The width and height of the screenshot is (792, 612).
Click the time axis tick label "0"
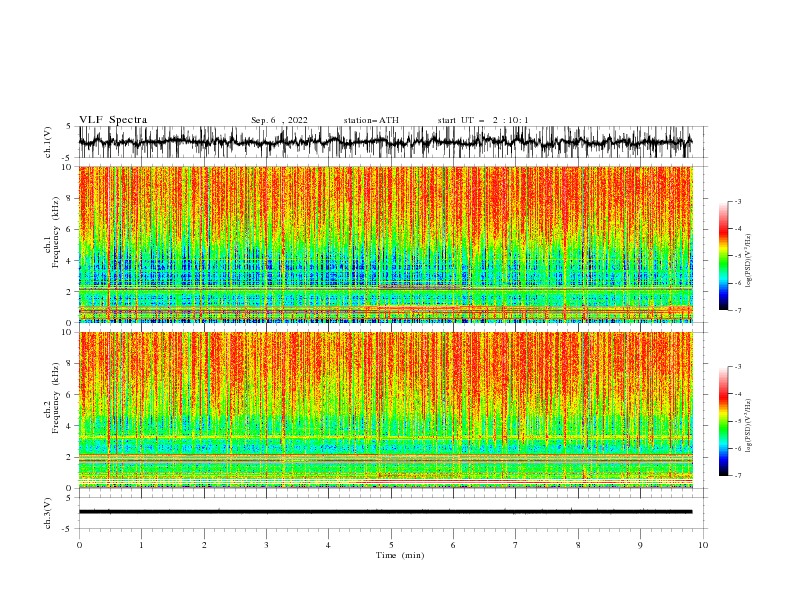[x=79, y=545]
